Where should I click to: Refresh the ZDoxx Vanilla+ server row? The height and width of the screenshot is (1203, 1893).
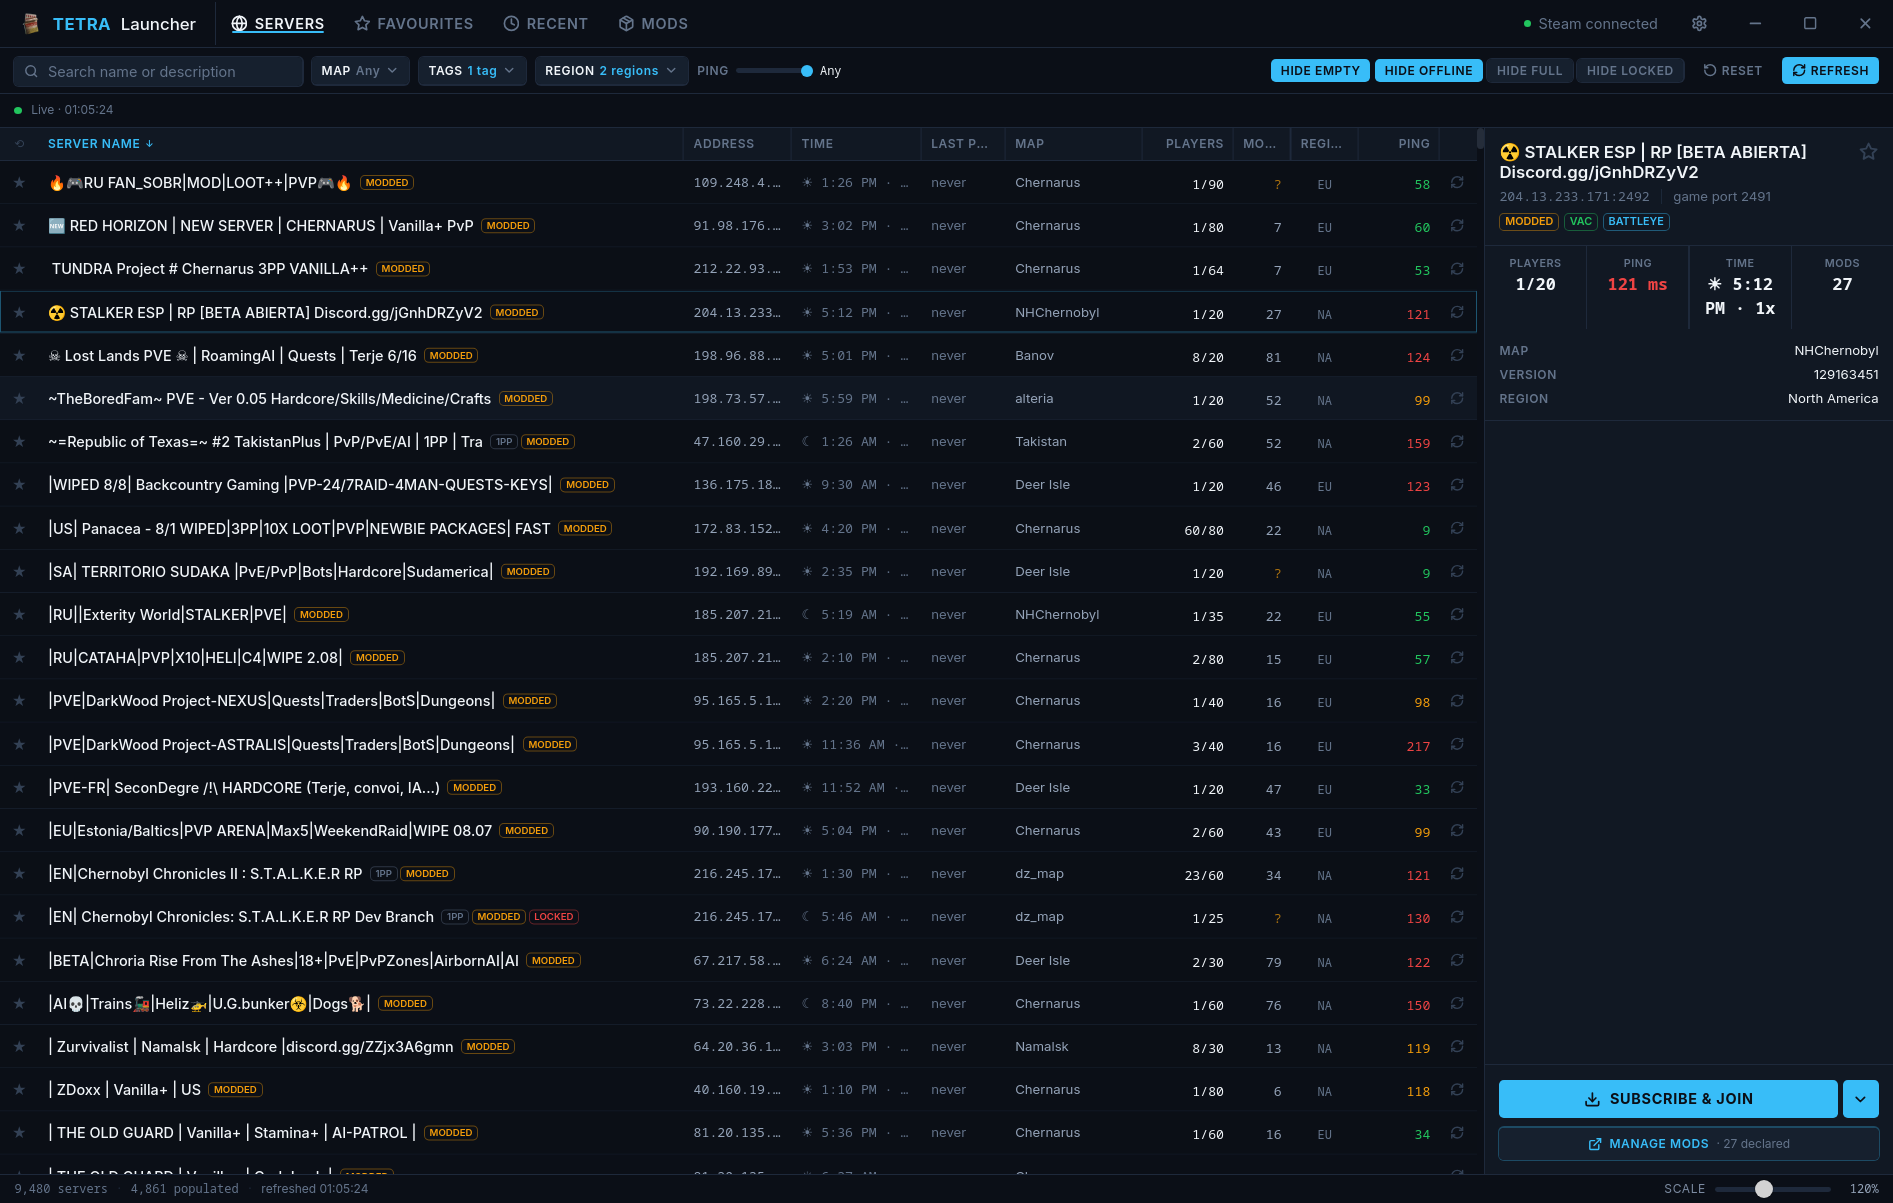coord(1457,1090)
